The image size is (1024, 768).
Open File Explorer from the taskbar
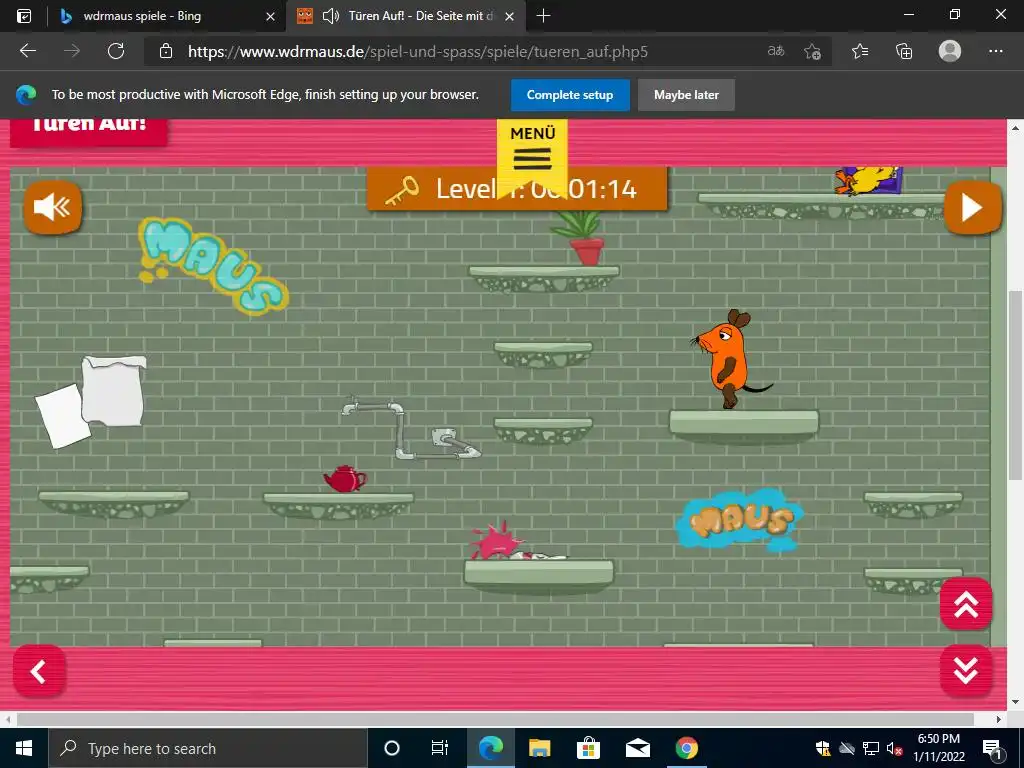click(x=539, y=748)
